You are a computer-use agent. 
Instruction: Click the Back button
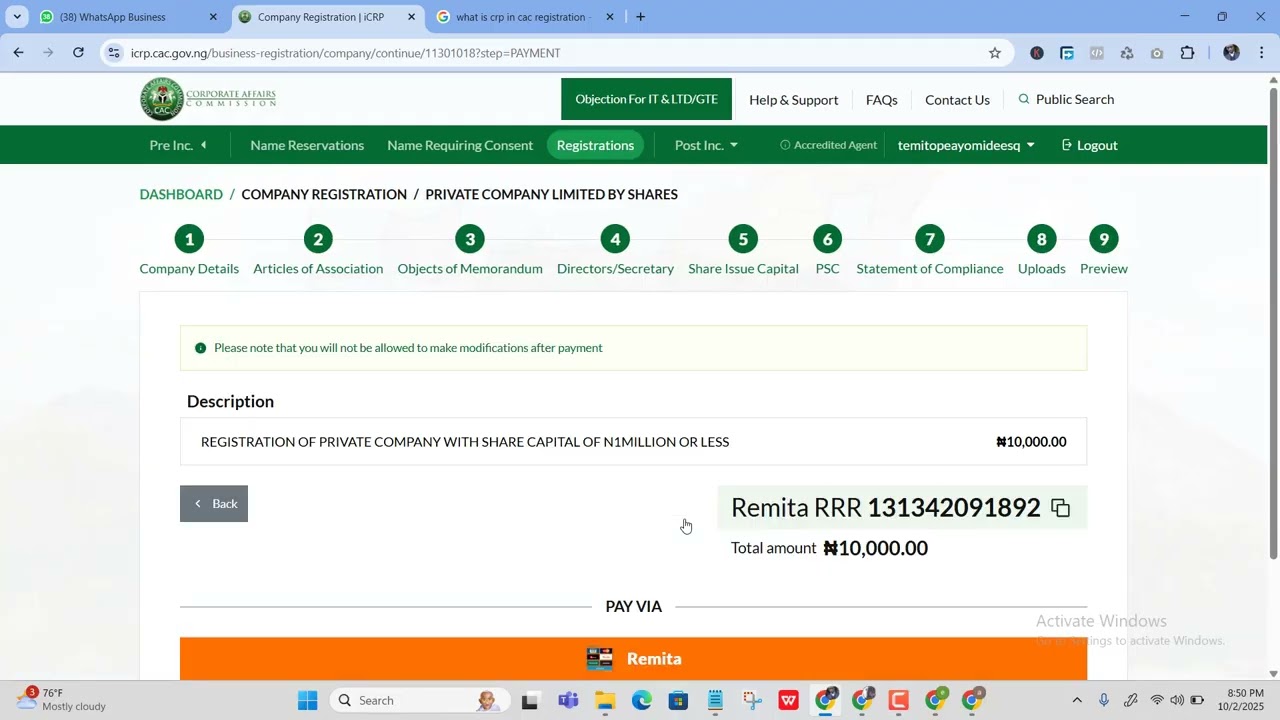coord(214,504)
